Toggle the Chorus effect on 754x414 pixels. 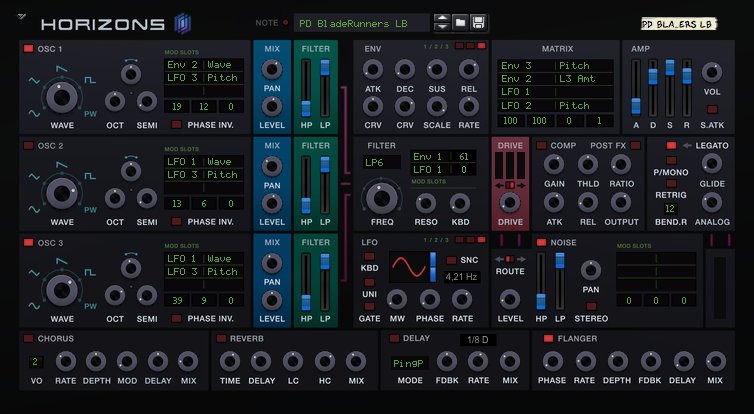click(28, 339)
